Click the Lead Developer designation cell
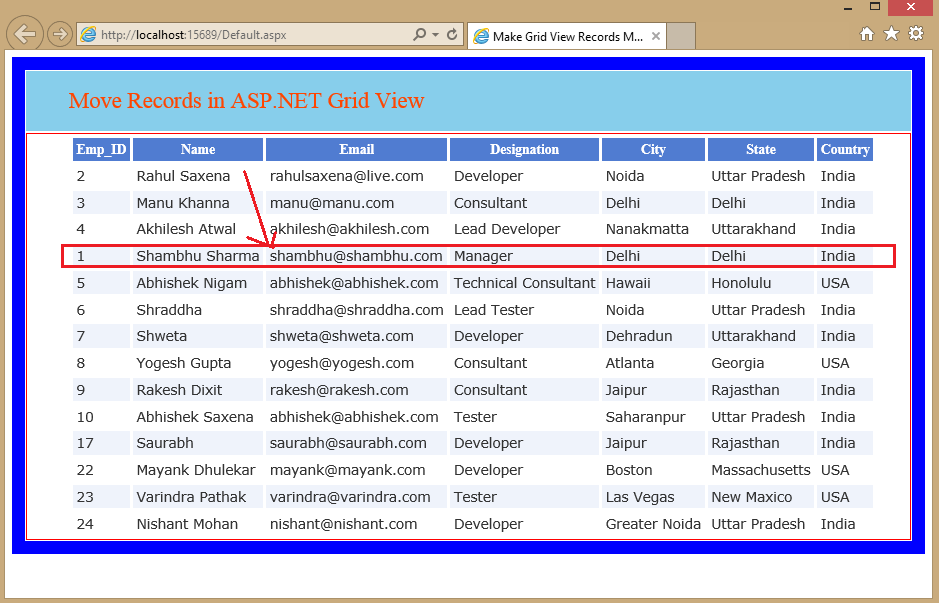The height and width of the screenshot is (603, 939). (524, 229)
